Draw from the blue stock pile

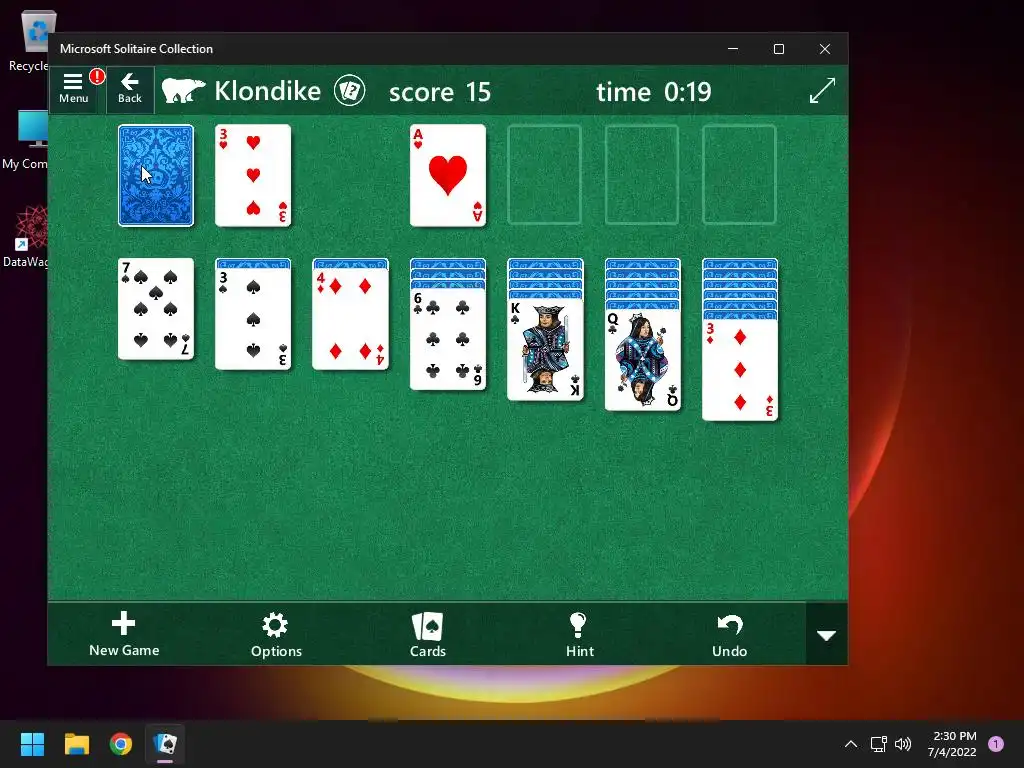(156, 176)
